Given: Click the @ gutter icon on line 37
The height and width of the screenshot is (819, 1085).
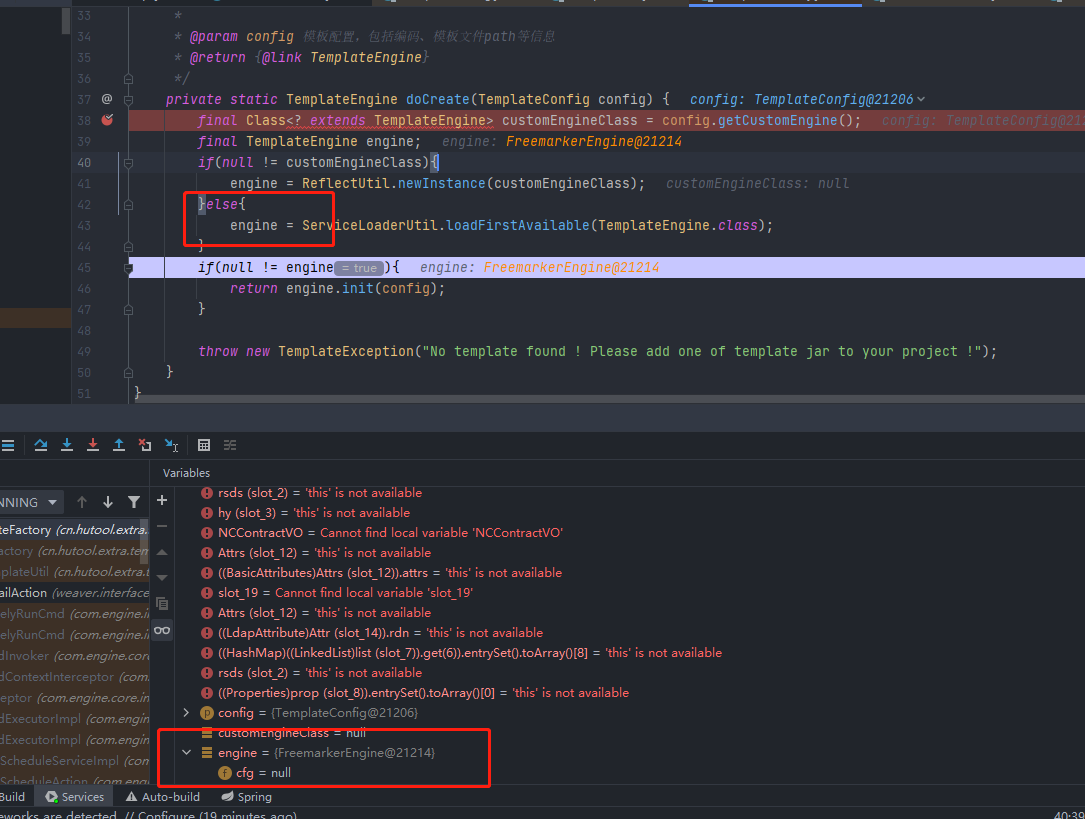Looking at the screenshot, I should 107,99.
